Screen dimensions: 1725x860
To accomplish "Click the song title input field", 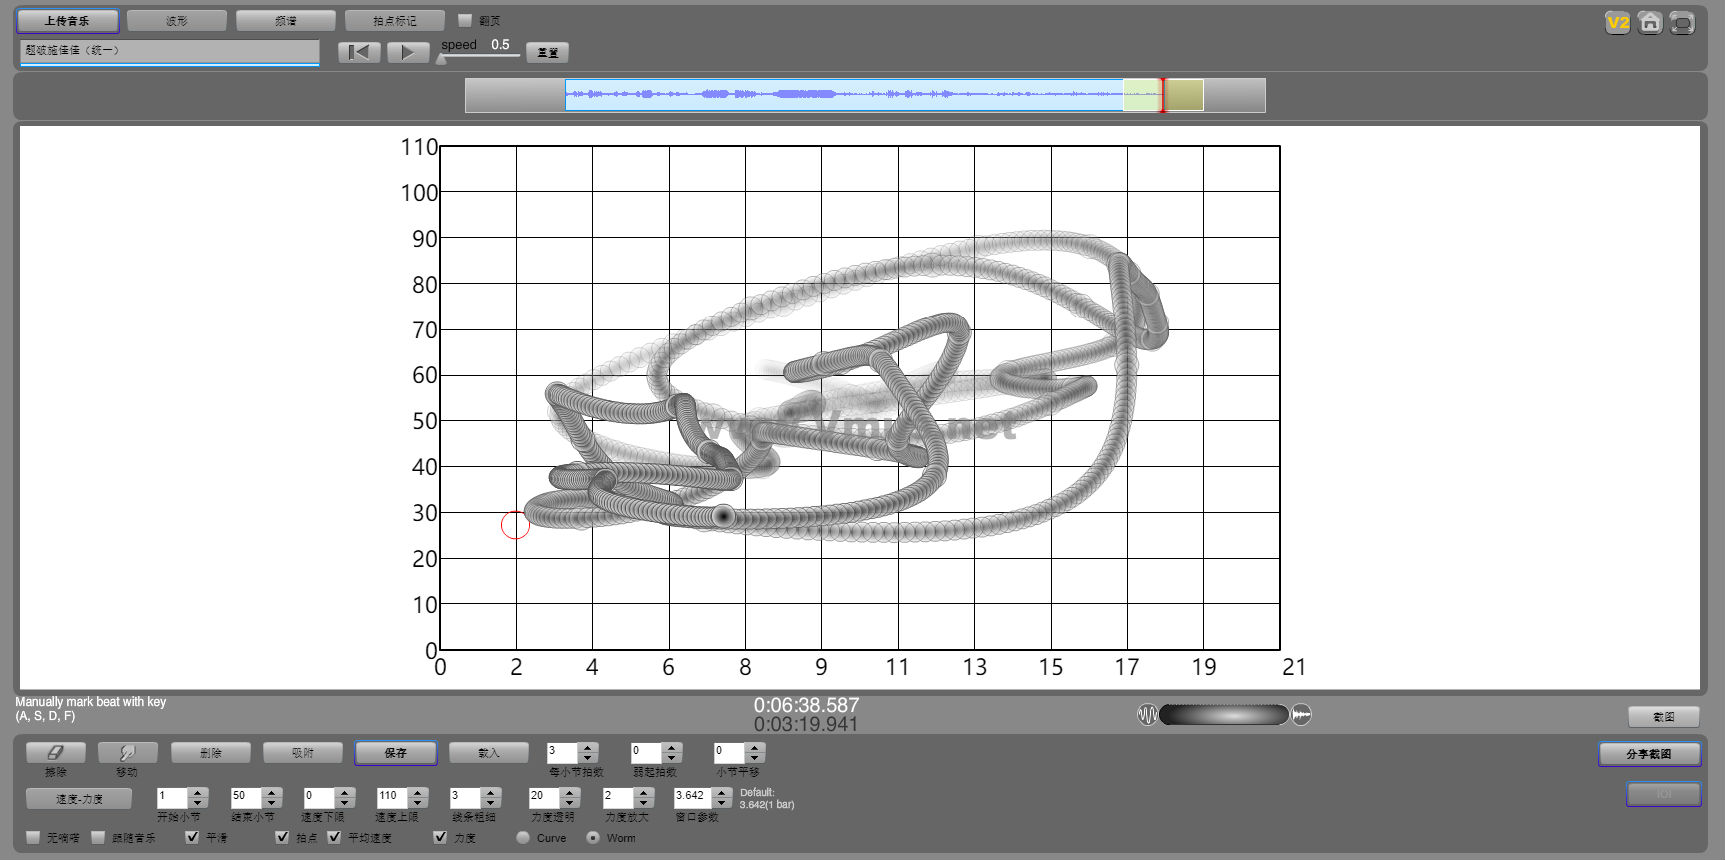I will pyautogui.click(x=170, y=51).
